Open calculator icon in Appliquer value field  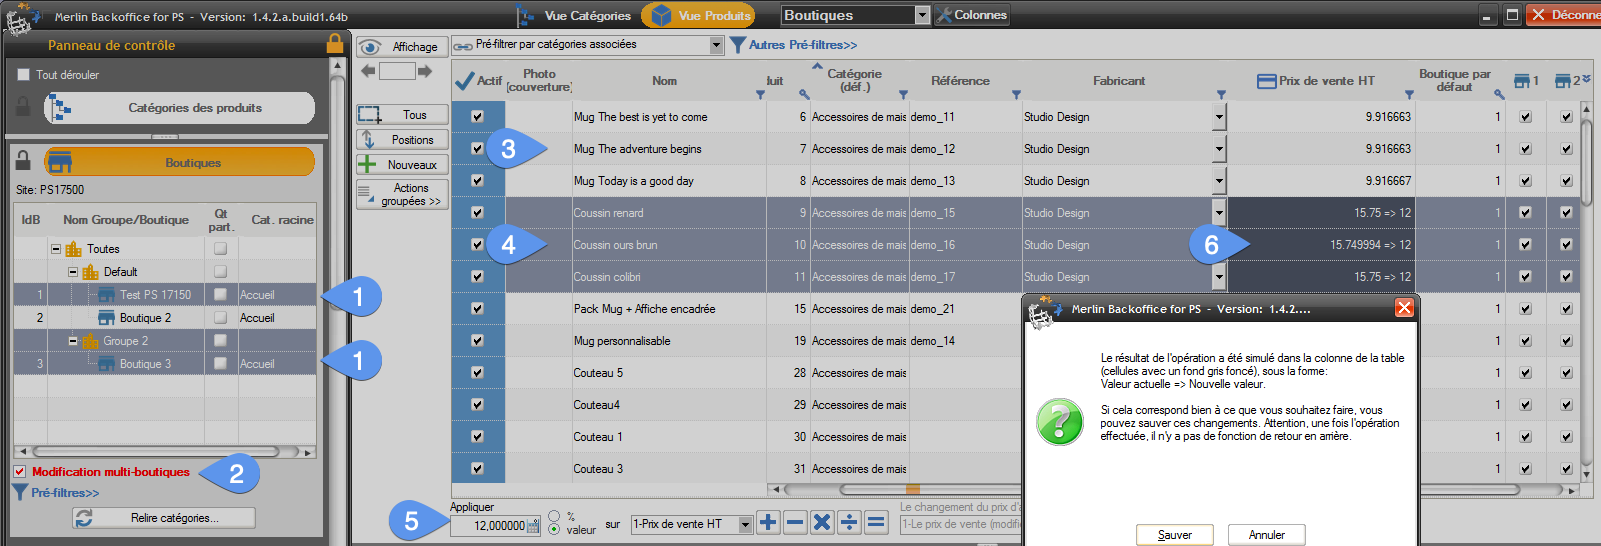pos(533,526)
